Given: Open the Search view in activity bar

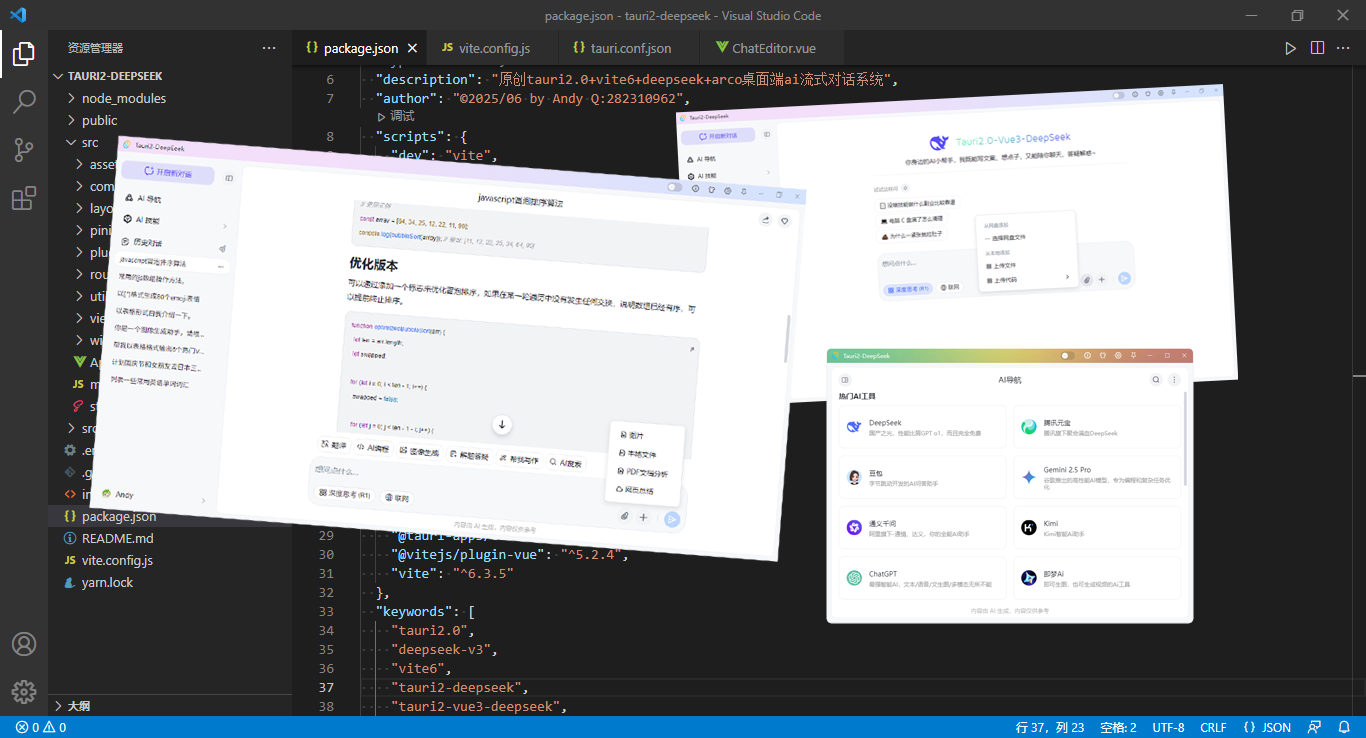Looking at the screenshot, I should [24, 101].
